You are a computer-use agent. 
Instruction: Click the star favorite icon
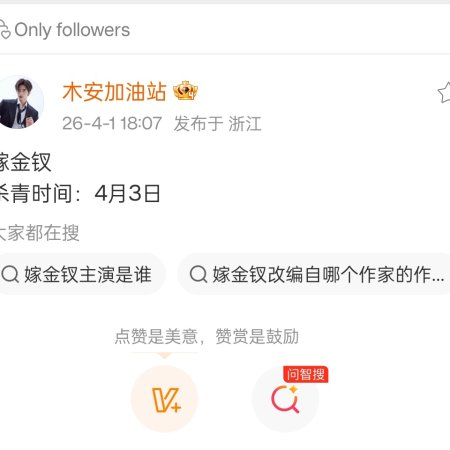445,93
